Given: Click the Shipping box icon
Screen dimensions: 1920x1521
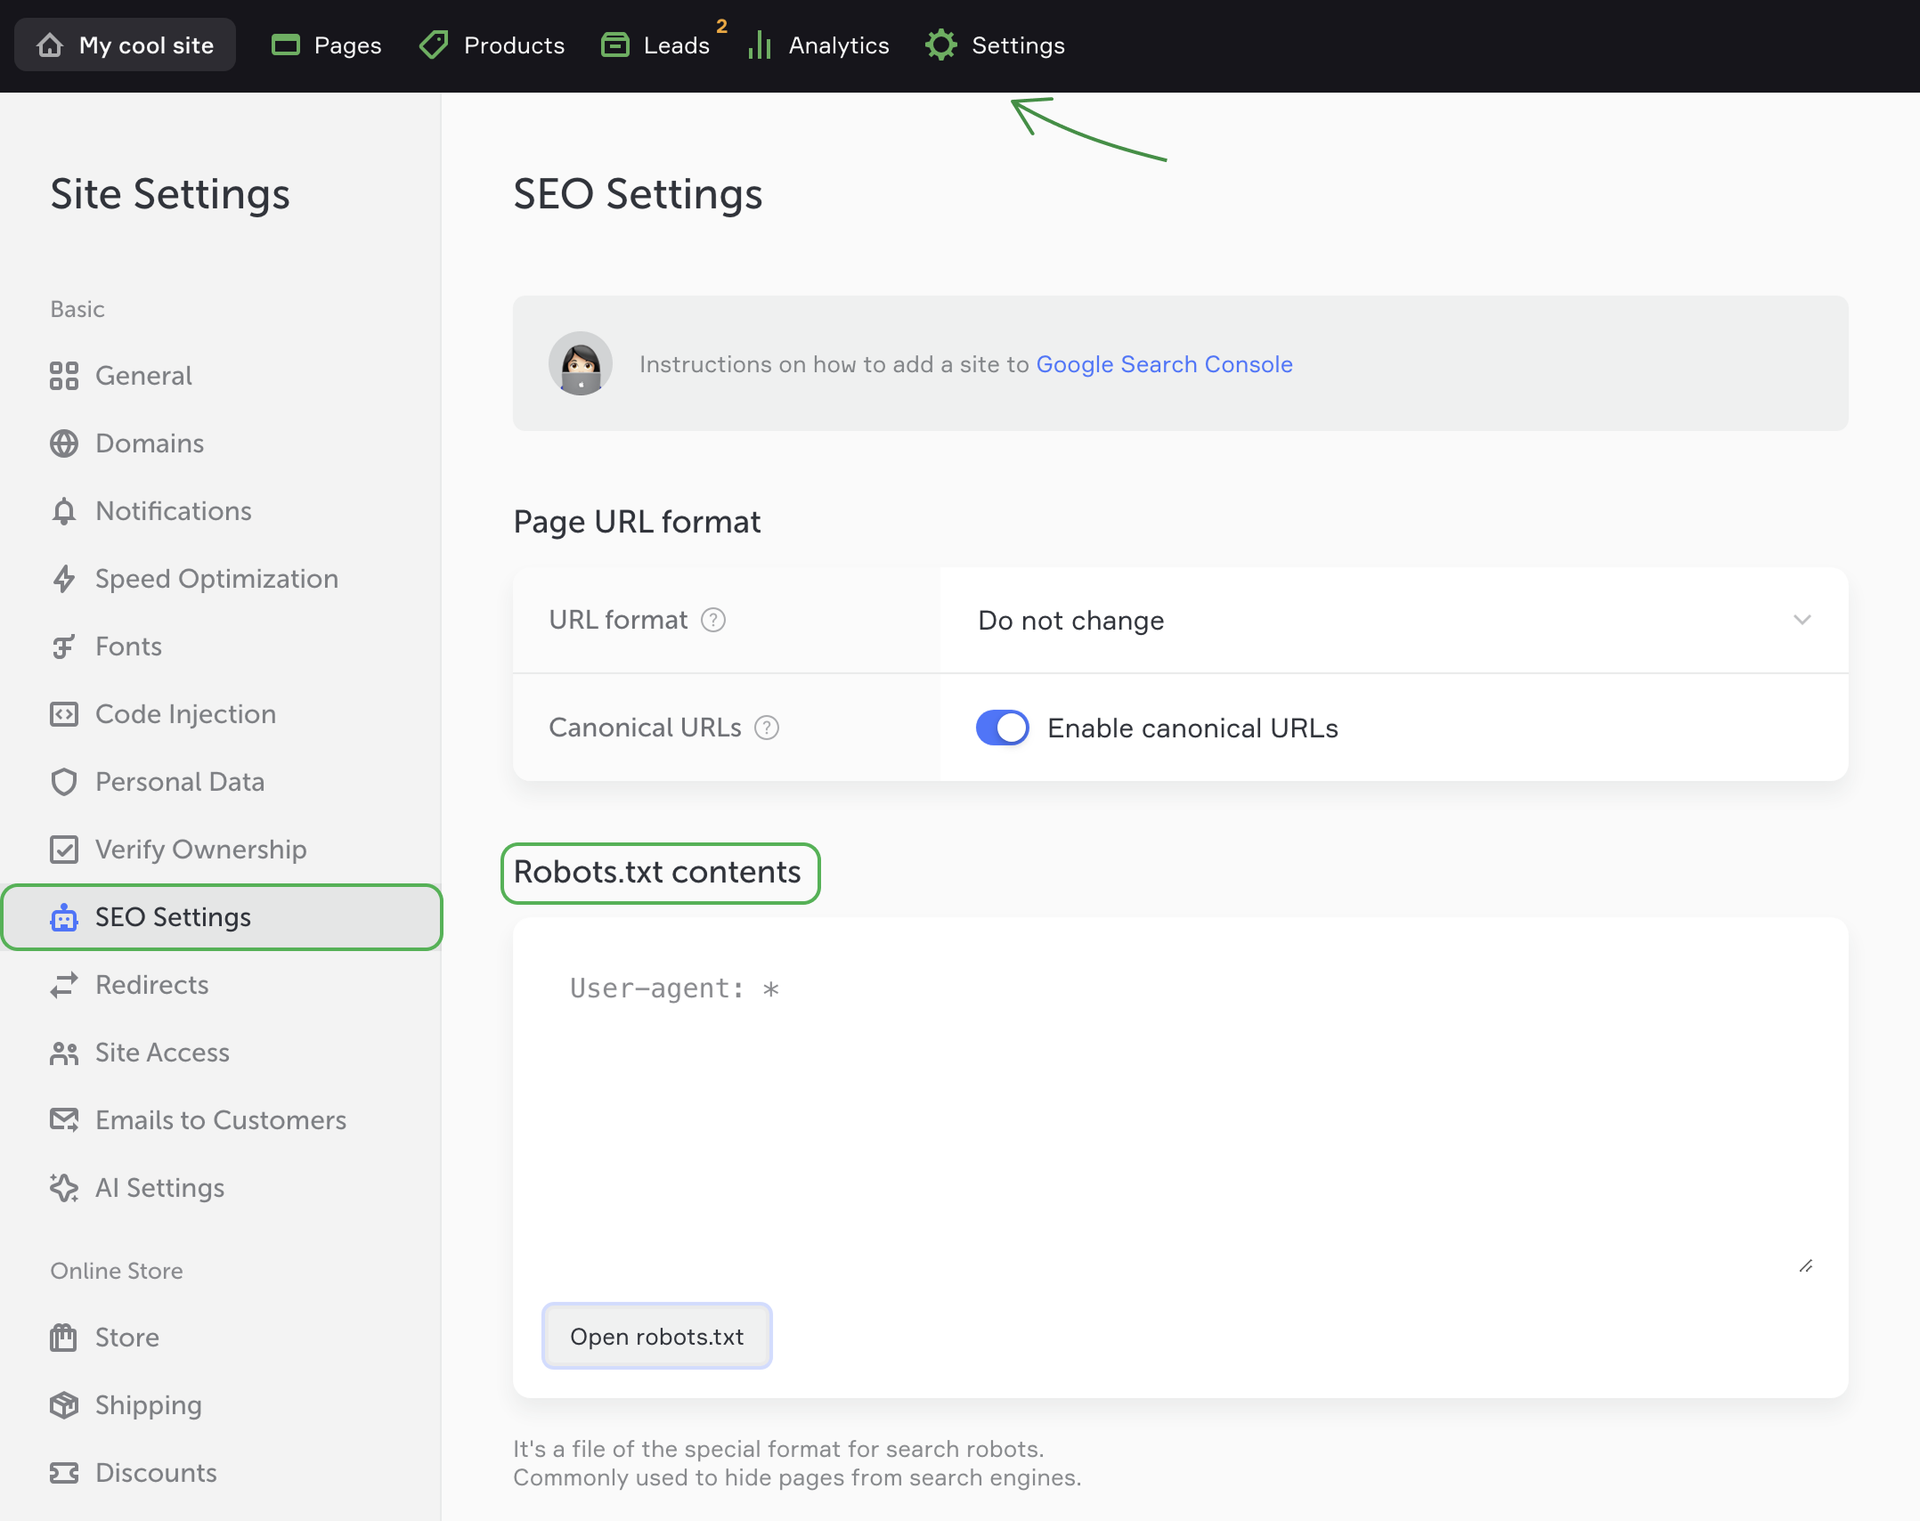Looking at the screenshot, I should click(x=64, y=1405).
